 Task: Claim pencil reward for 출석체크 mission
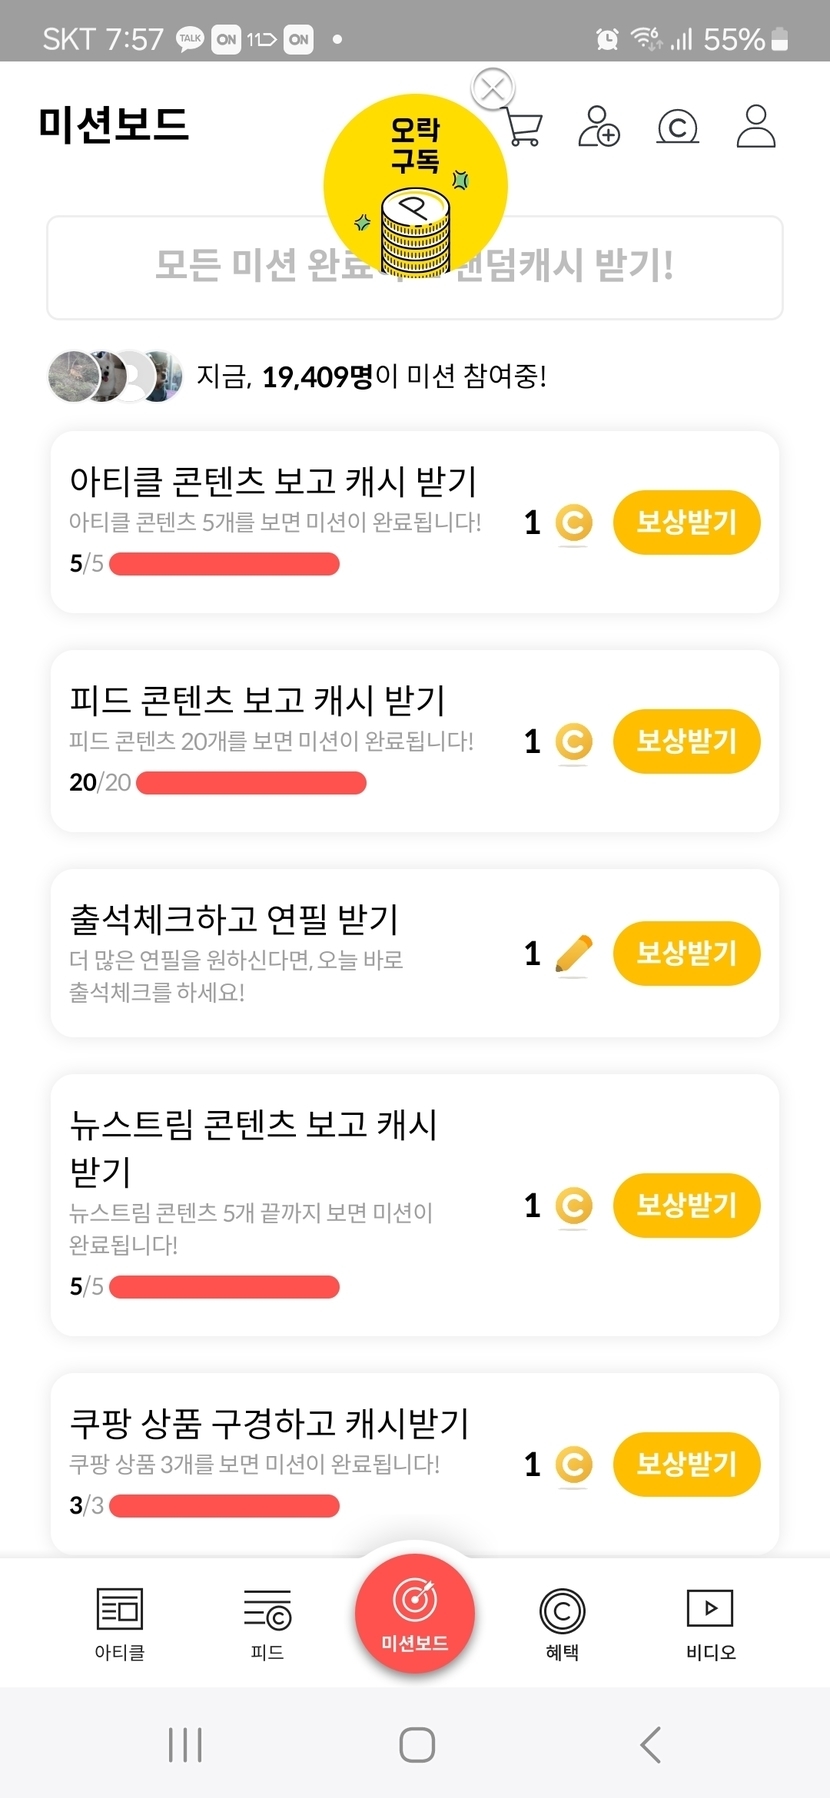(686, 953)
